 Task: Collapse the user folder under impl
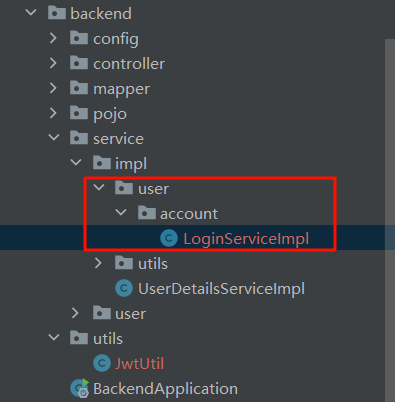[x=99, y=187]
